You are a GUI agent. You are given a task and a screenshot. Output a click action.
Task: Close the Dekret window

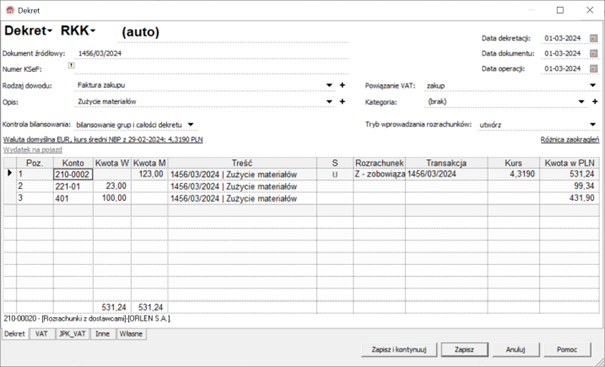[x=590, y=10]
